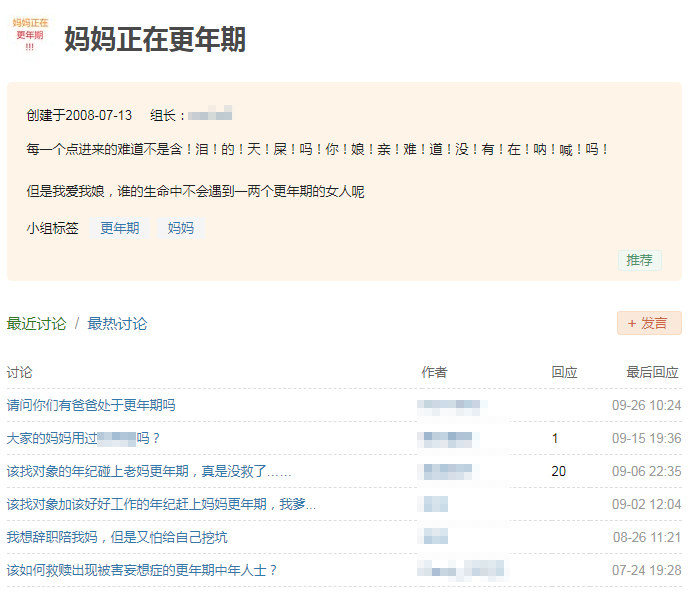
Task: Switch to the 最近讨论 tab
Action: (36, 324)
